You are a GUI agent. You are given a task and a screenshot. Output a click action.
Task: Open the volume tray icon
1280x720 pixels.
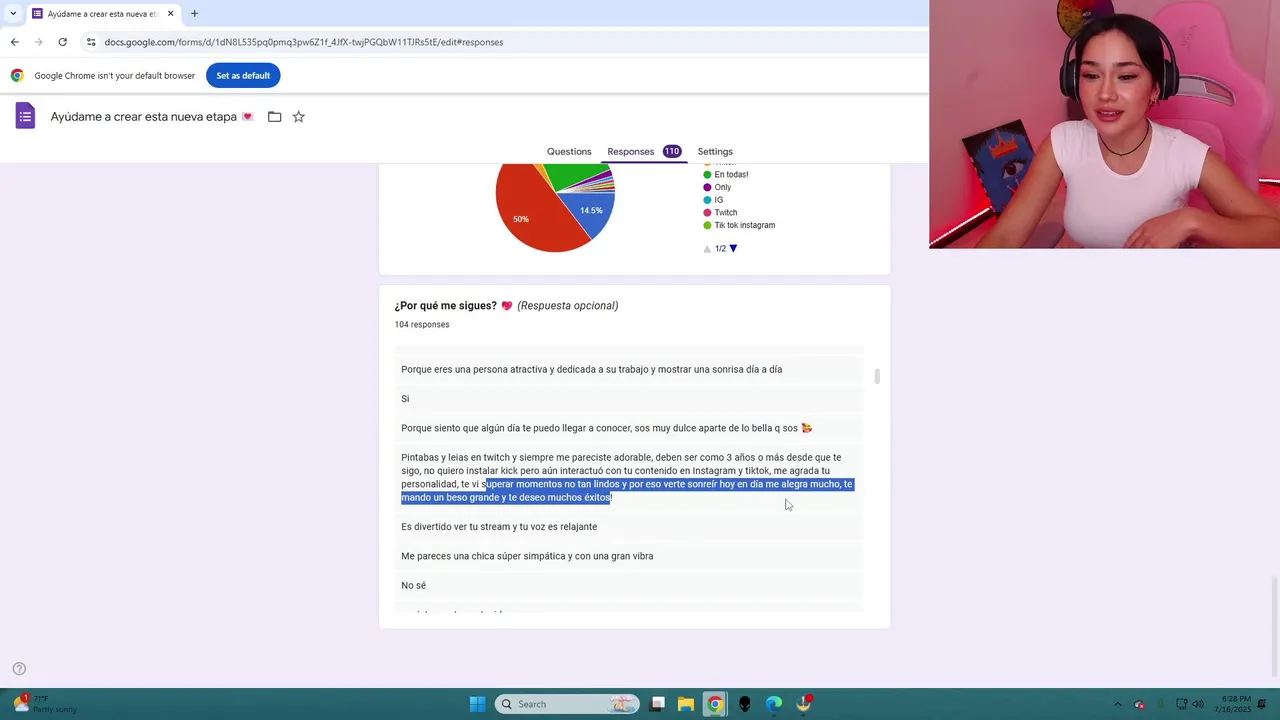point(1198,704)
